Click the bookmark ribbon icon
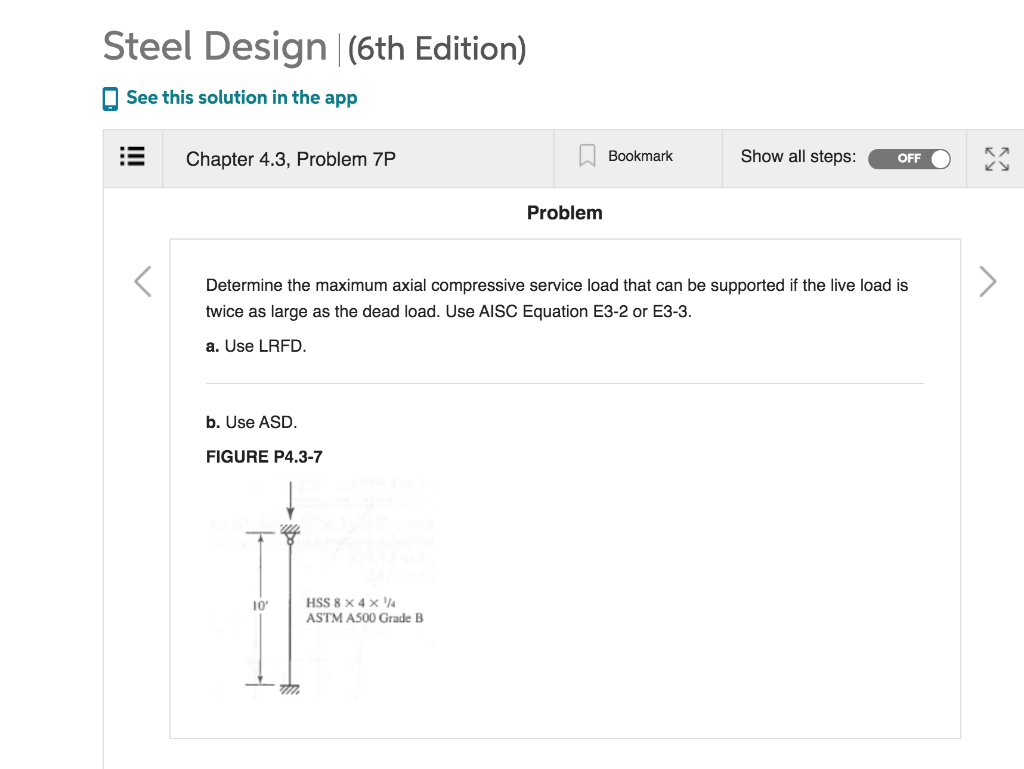This screenshot has width=1024, height=769. (x=587, y=156)
